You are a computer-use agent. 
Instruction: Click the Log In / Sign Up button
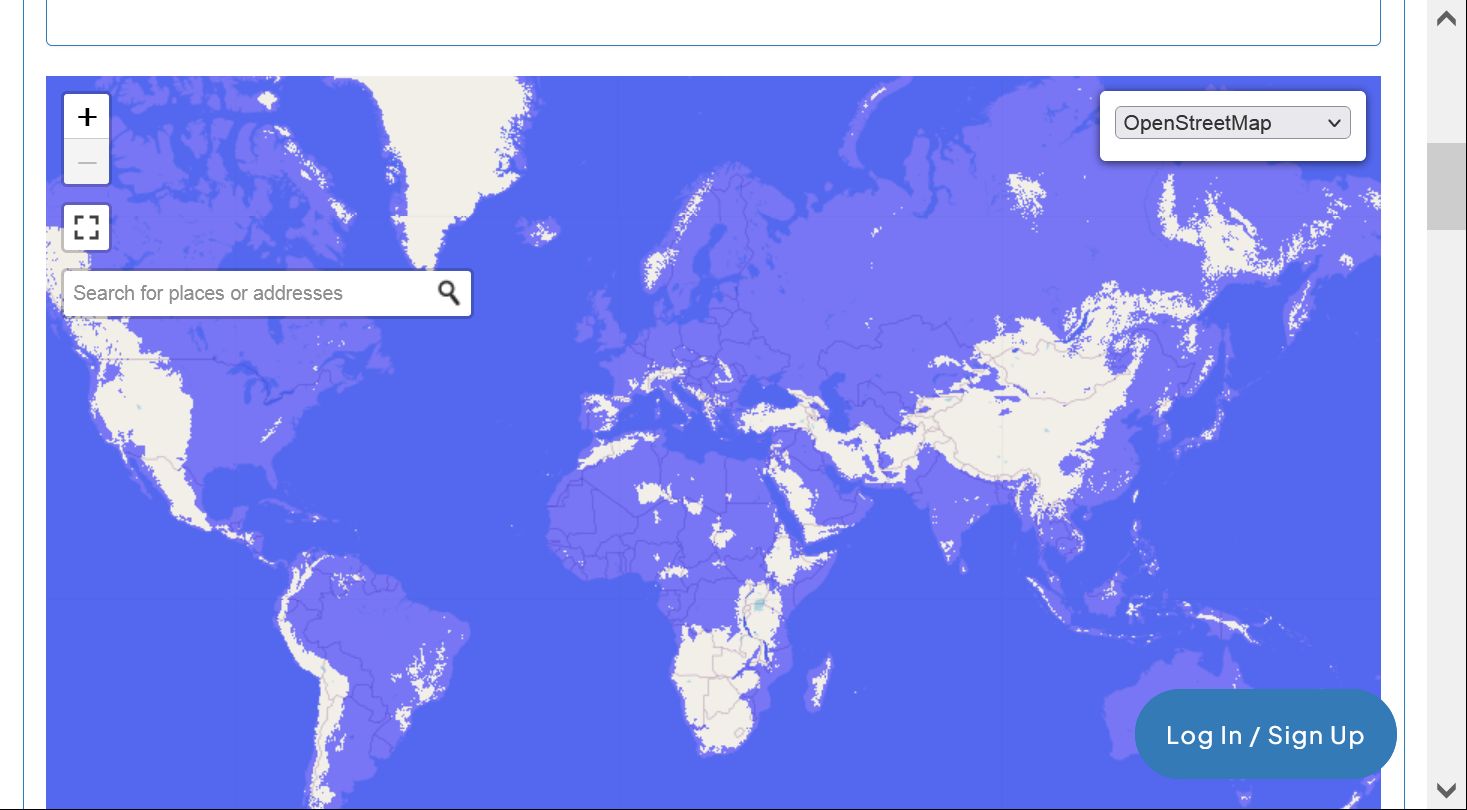coord(1265,735)
